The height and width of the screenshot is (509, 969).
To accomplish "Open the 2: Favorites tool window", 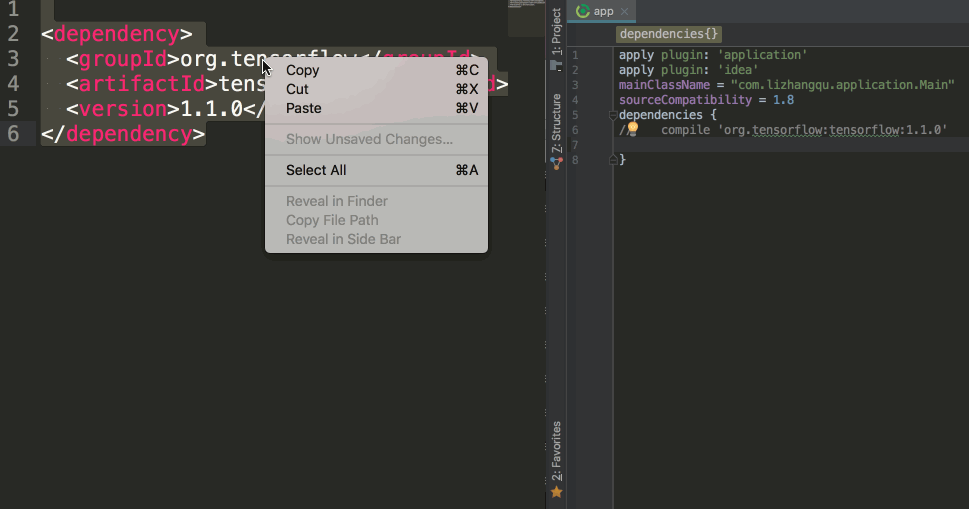I will (557, 452).
